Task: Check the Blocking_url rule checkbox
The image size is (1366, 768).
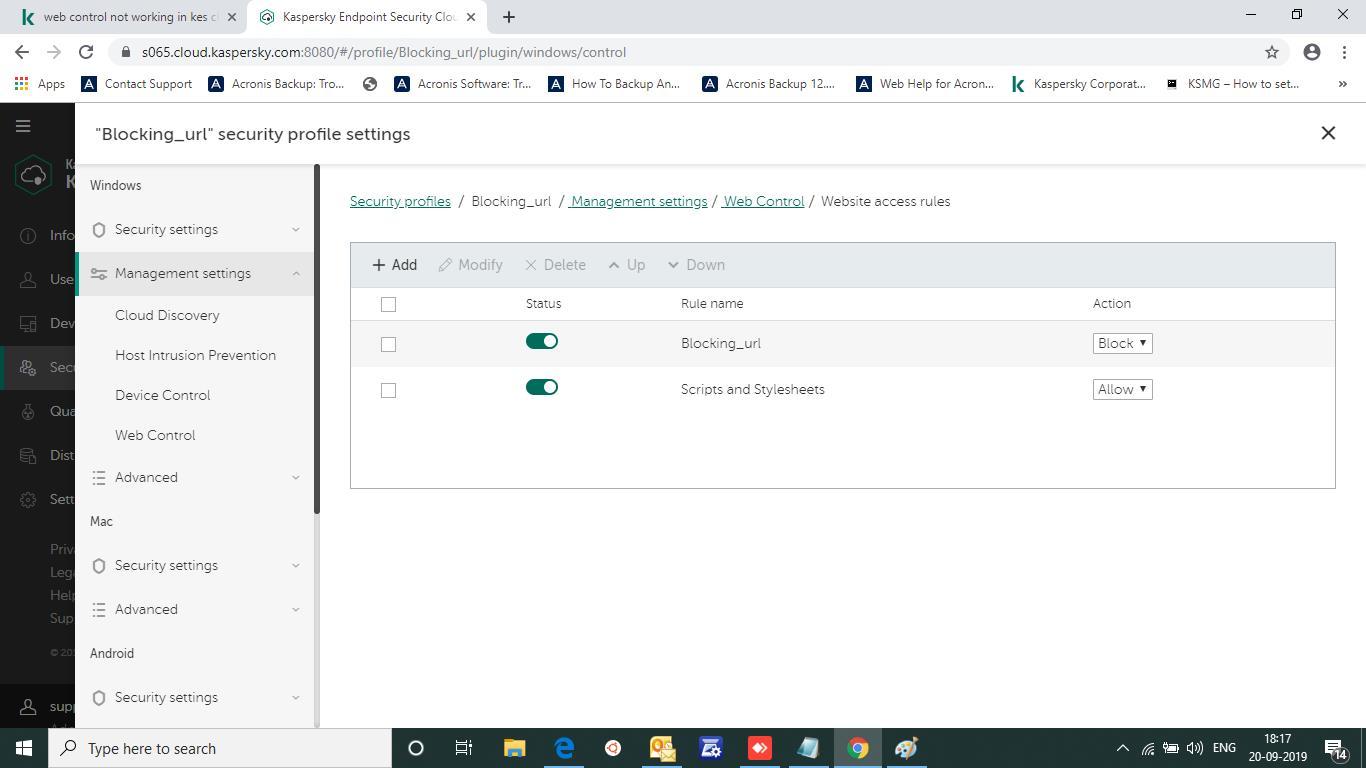Action: pyautogui.click(x=388, y=344)
